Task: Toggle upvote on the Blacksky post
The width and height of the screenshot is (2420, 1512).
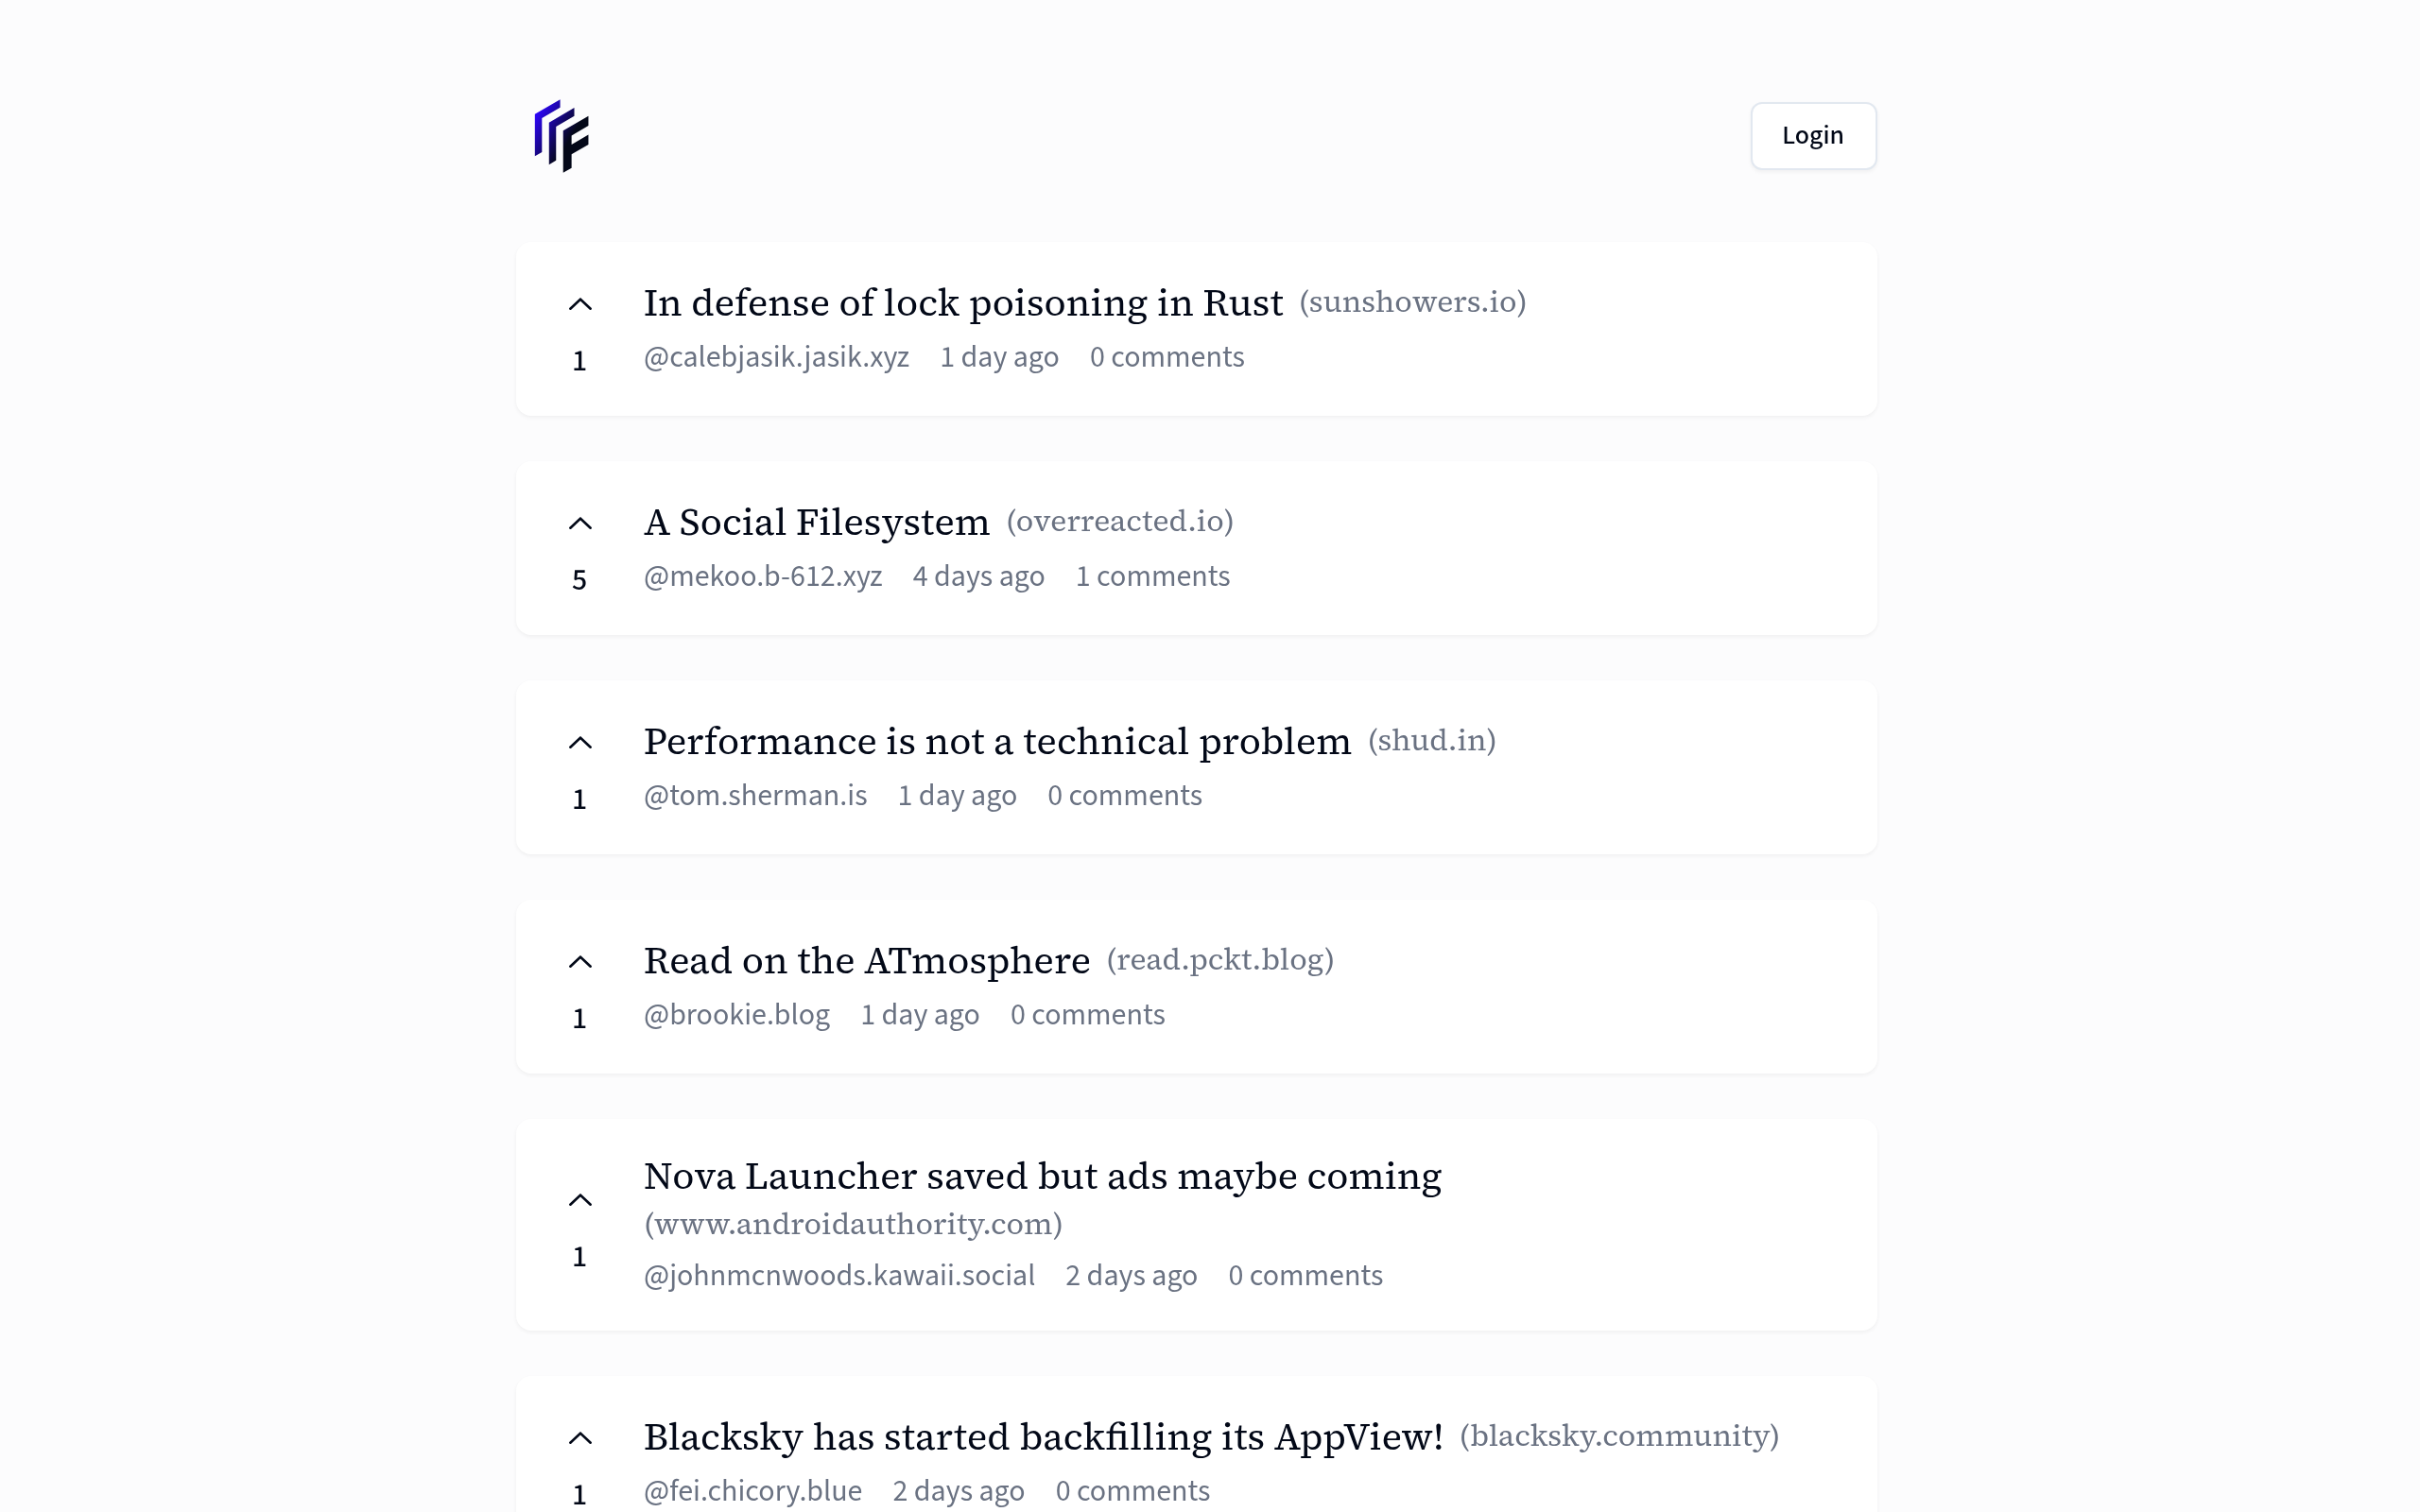Action: click(580, 1437)
